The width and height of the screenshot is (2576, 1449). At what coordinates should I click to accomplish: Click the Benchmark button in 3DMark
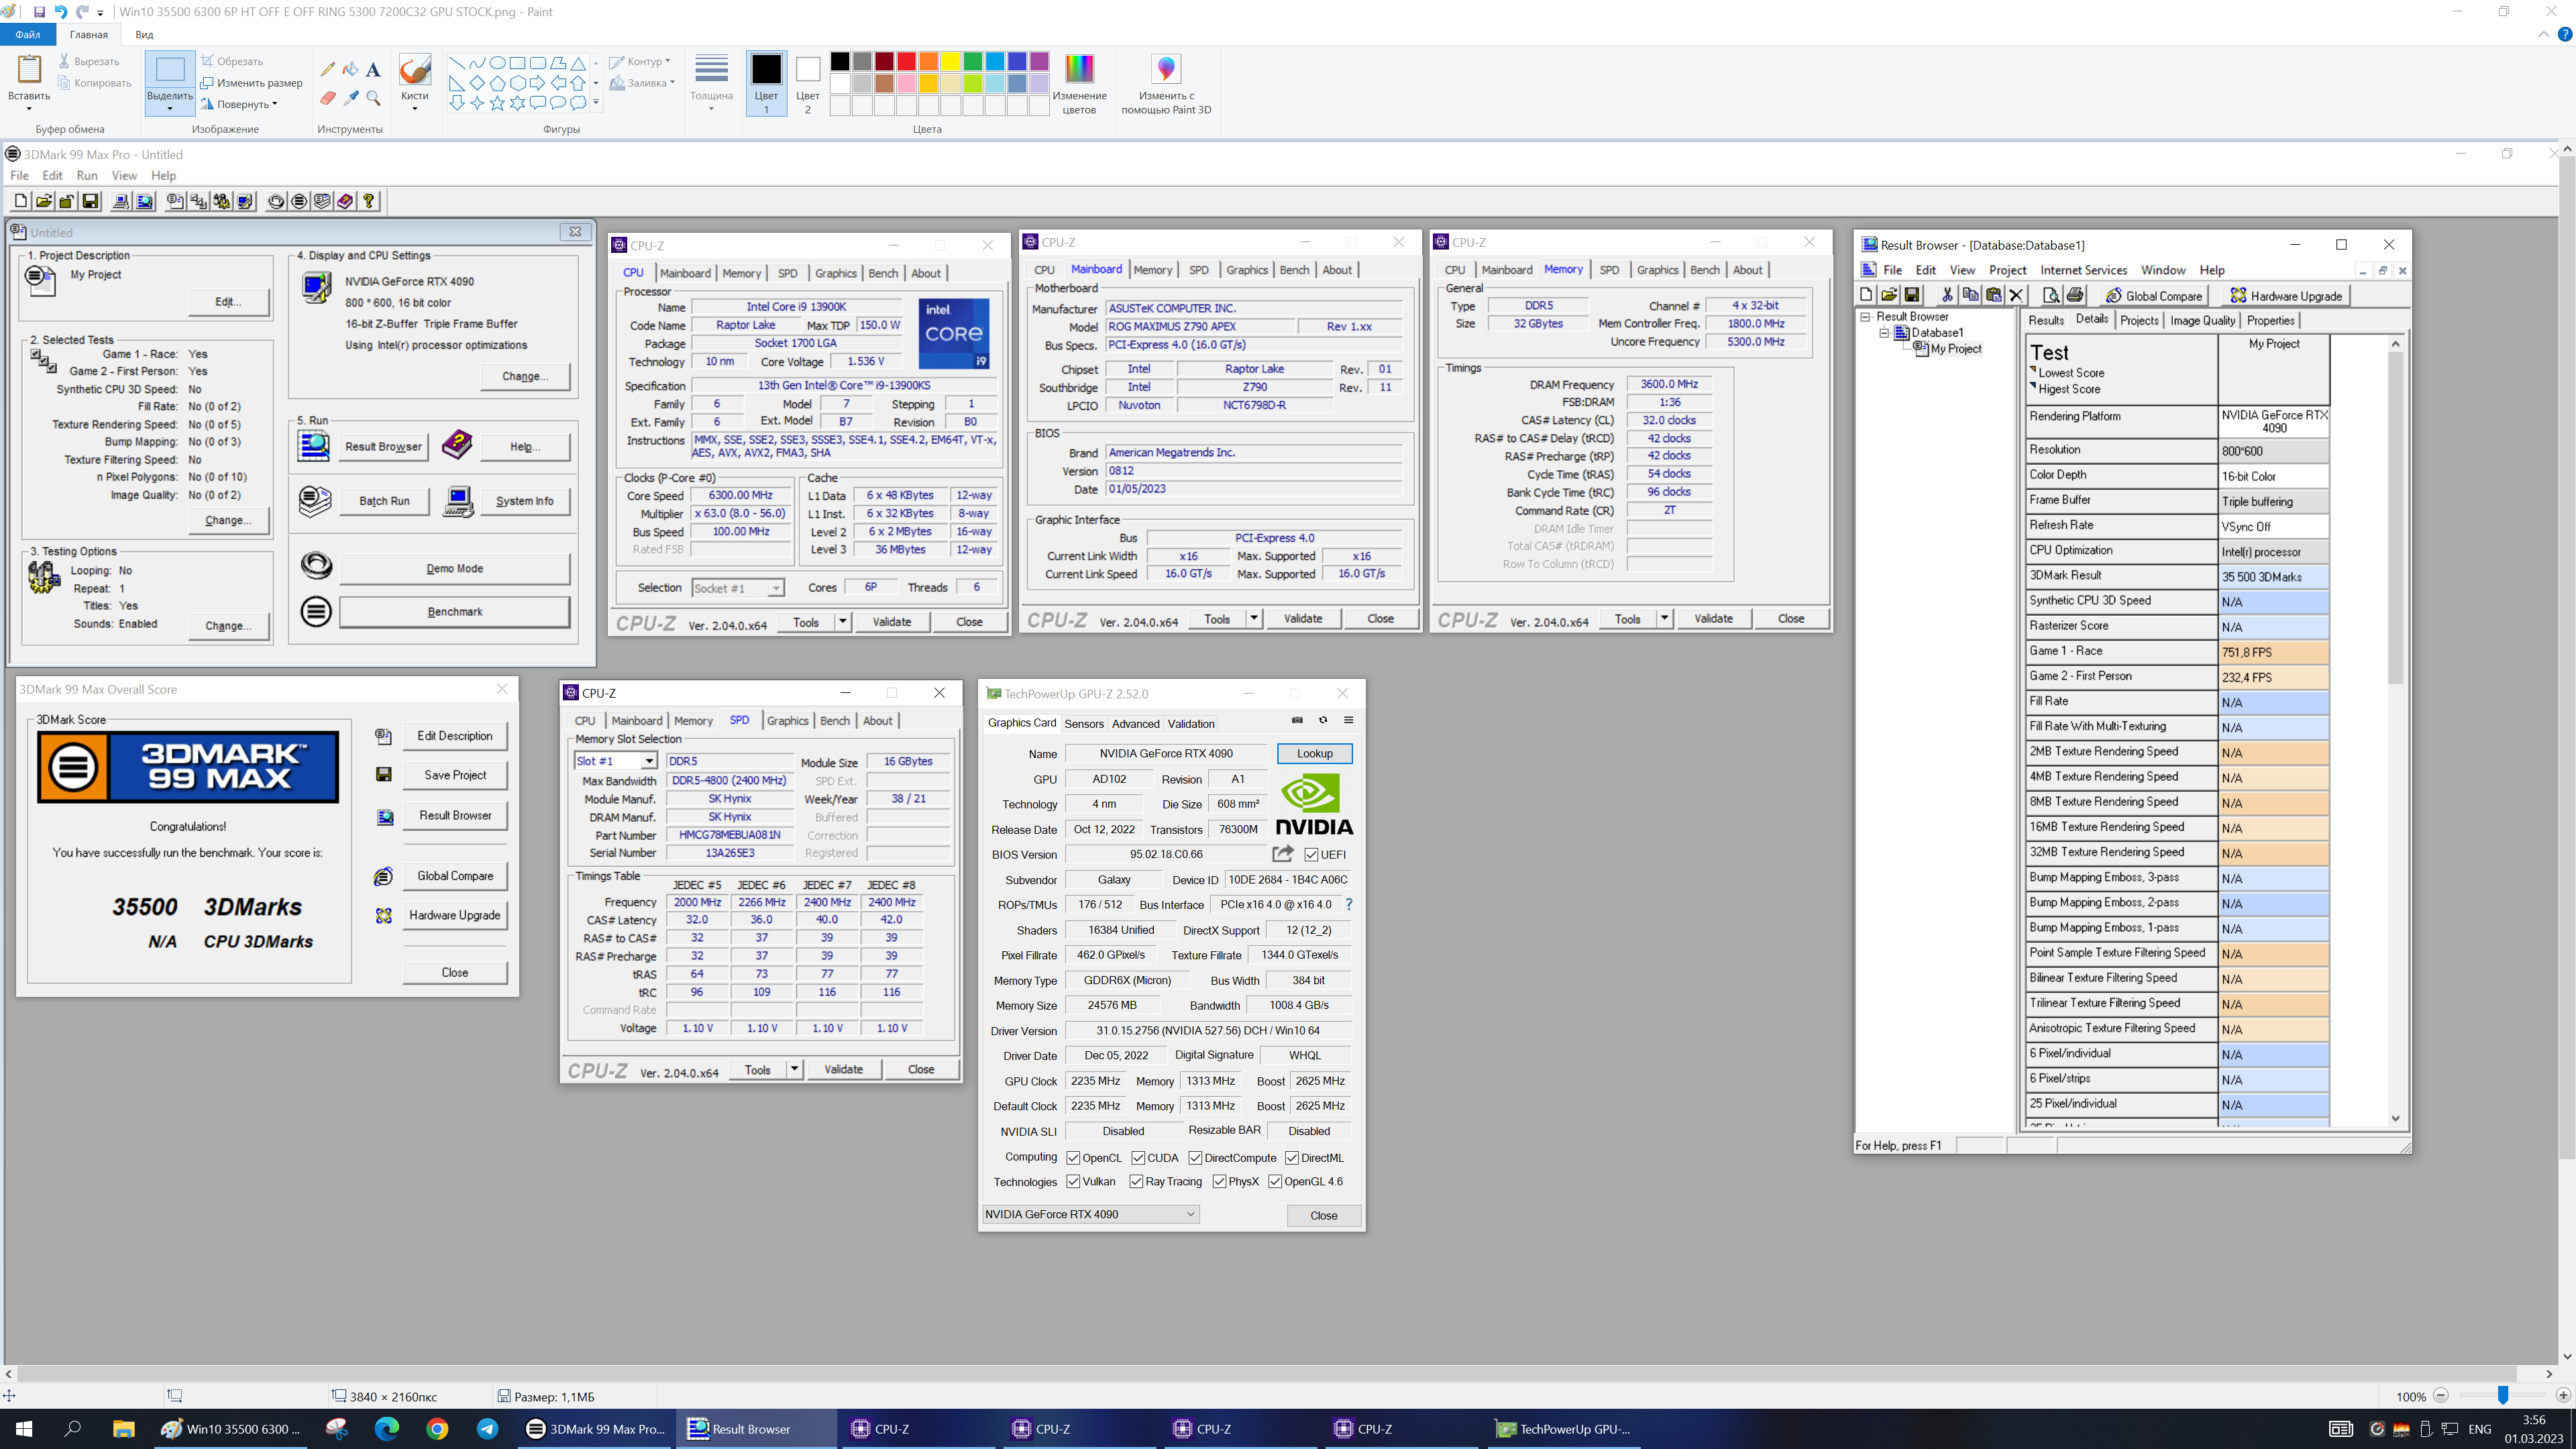[x=454, y=611]
